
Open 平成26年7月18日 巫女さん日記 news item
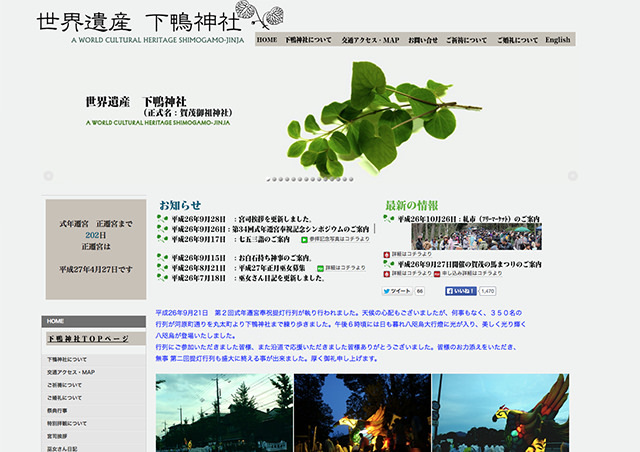tap(248, 278)
